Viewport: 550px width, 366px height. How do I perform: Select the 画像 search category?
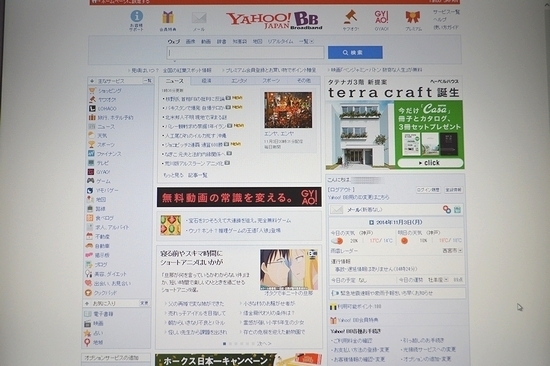point(190,41)
